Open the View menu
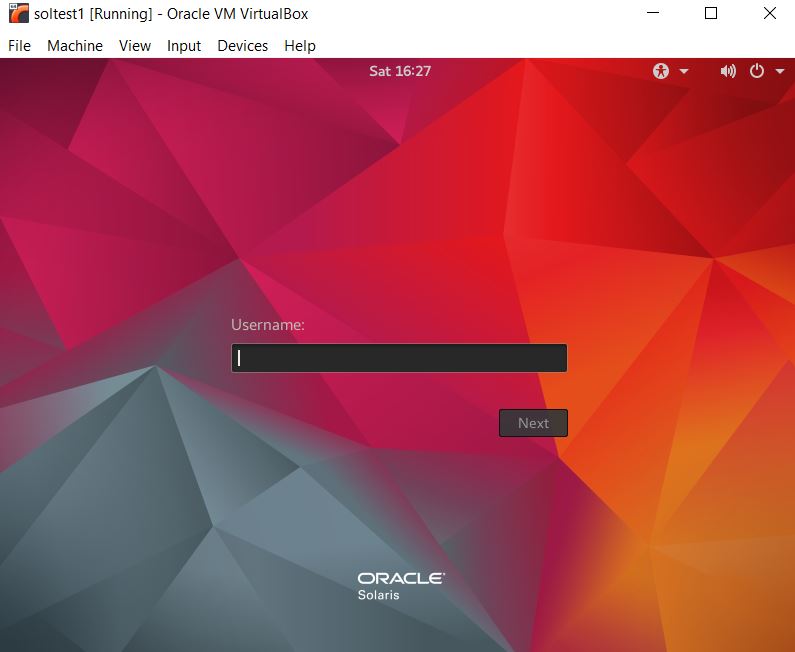Viewport: 795px width, 652px height. (135, 46)
